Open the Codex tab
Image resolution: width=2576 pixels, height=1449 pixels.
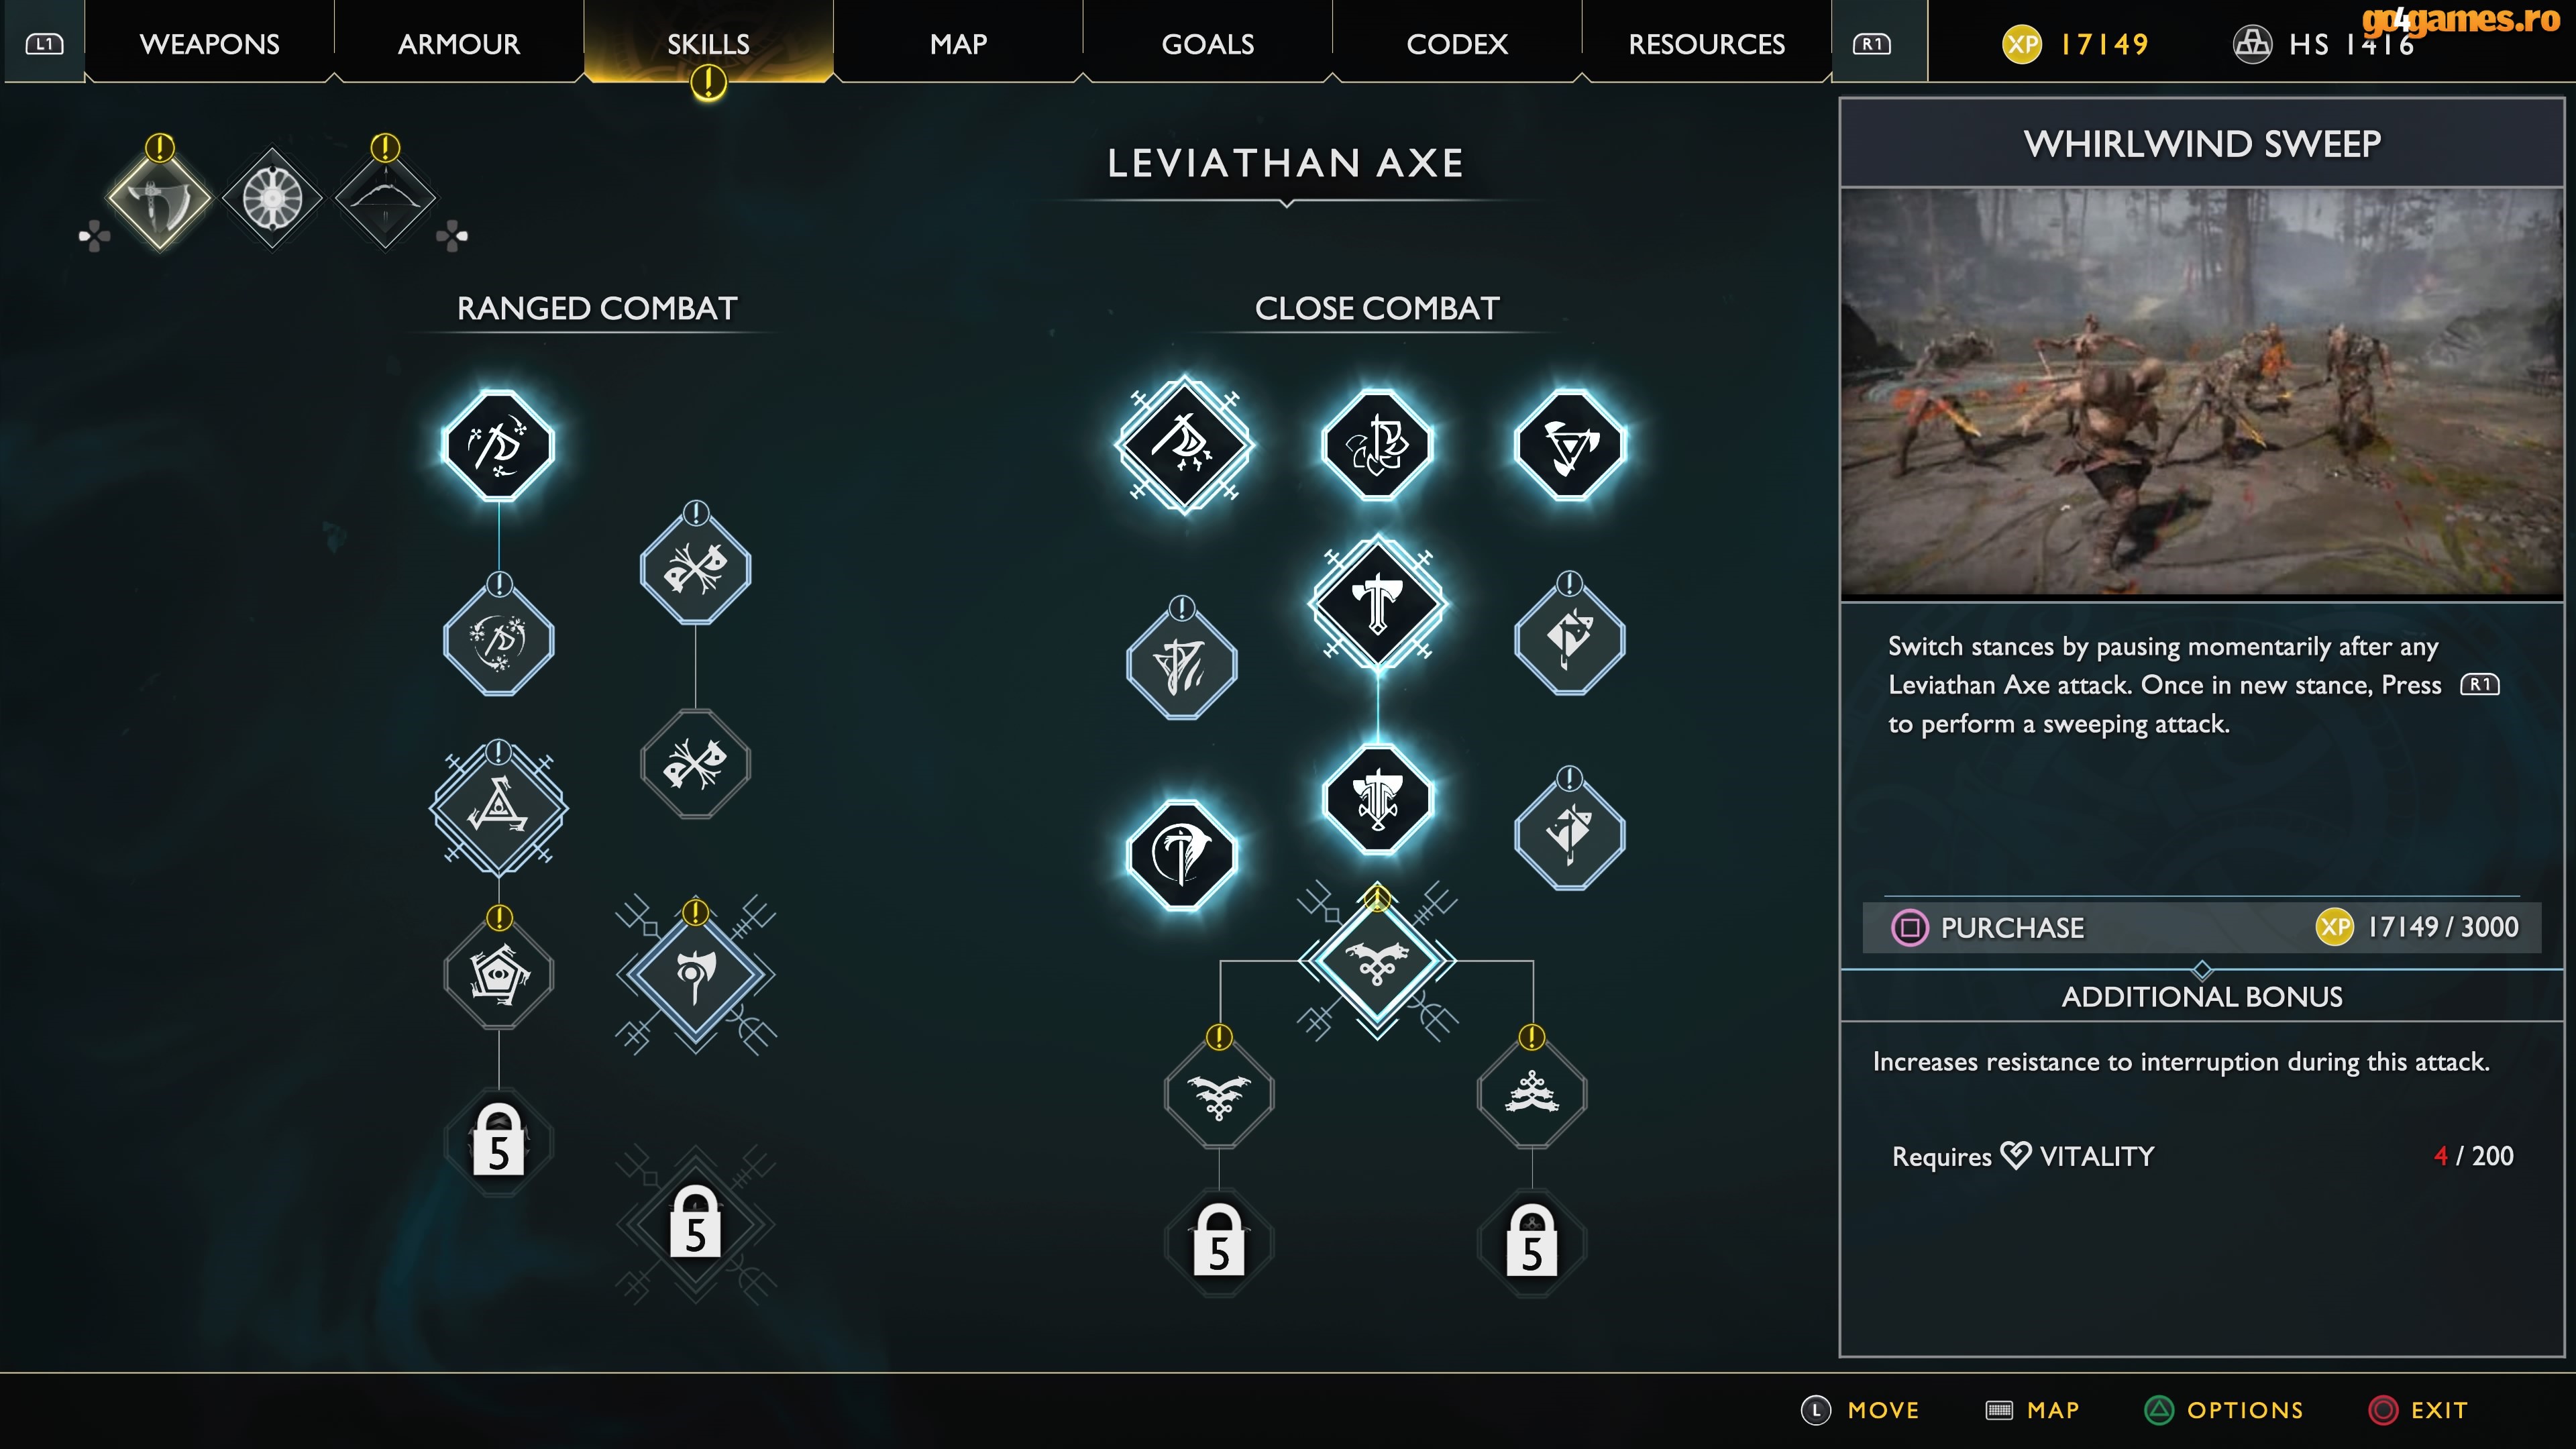pyautogui.click(x=1456, y=44)
